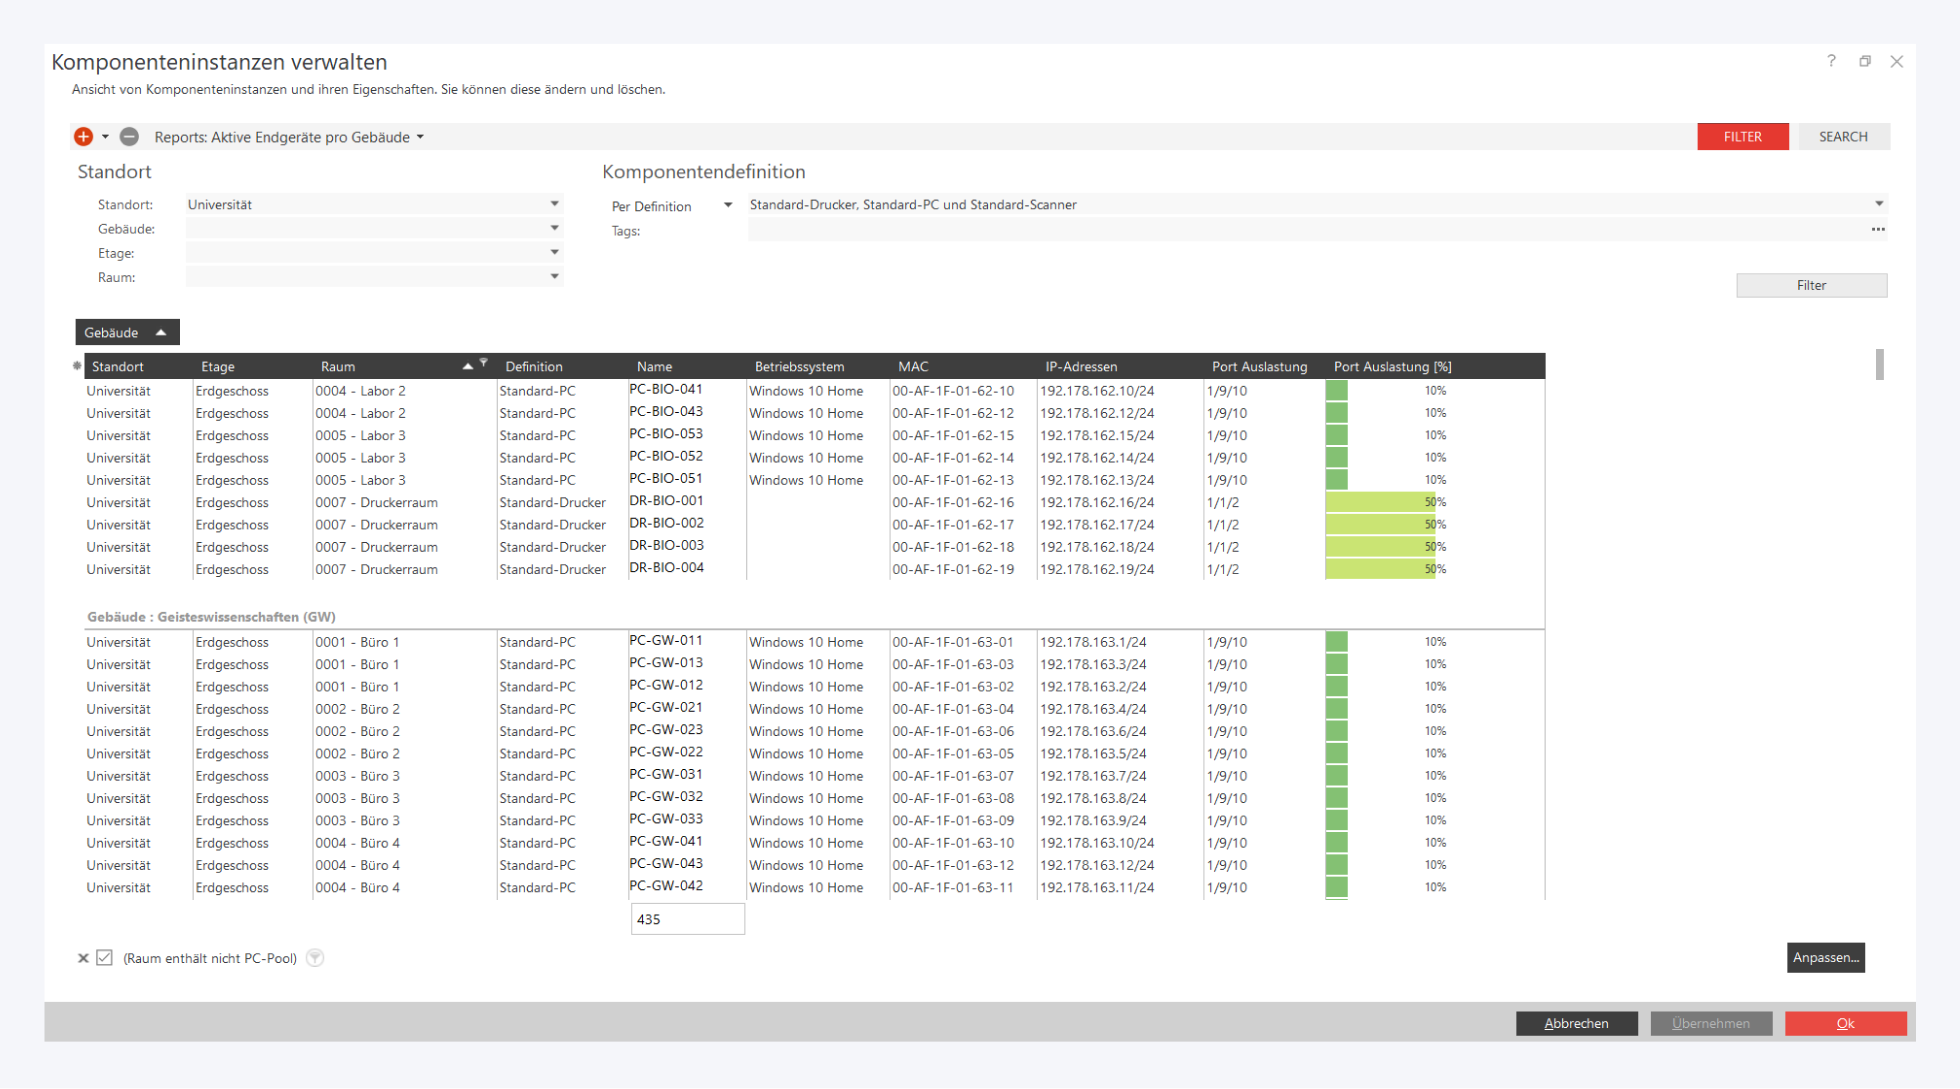Switch to the SEARCH tab

point(1842,137)
